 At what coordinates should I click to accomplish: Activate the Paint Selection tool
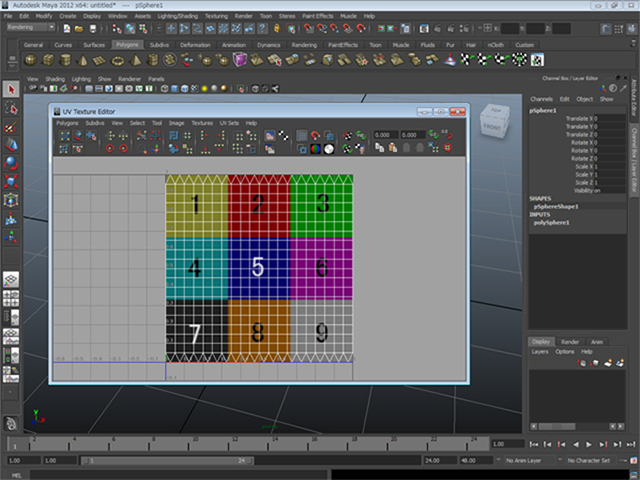point(11,127)
